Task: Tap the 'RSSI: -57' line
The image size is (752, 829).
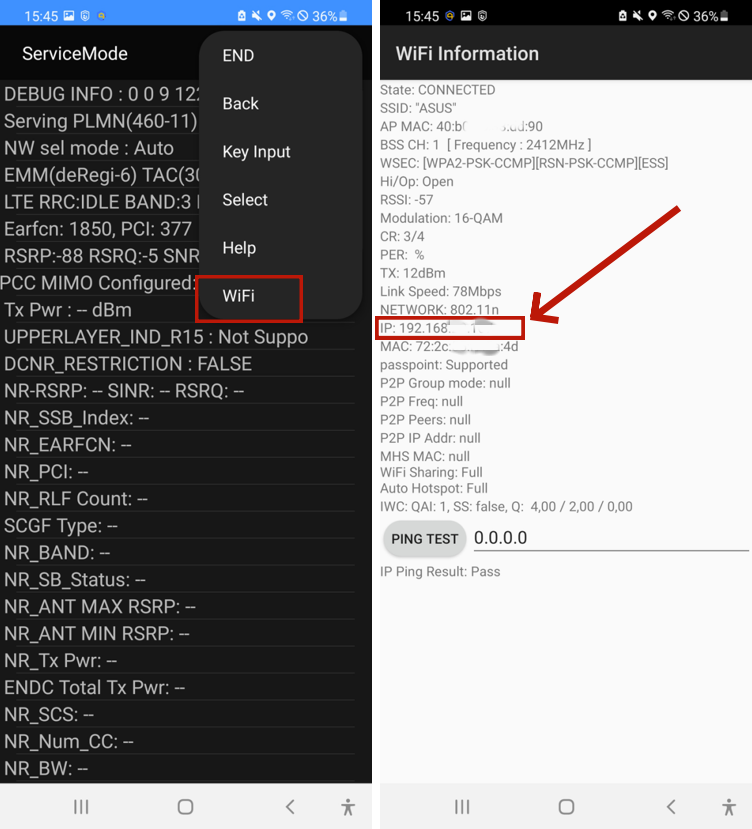Action: pyautogui.click(x=406, y=200)
